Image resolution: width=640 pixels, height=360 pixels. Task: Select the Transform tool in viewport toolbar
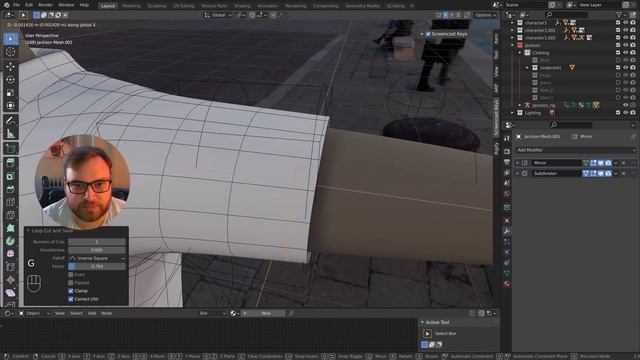click(x=11, y=106)
